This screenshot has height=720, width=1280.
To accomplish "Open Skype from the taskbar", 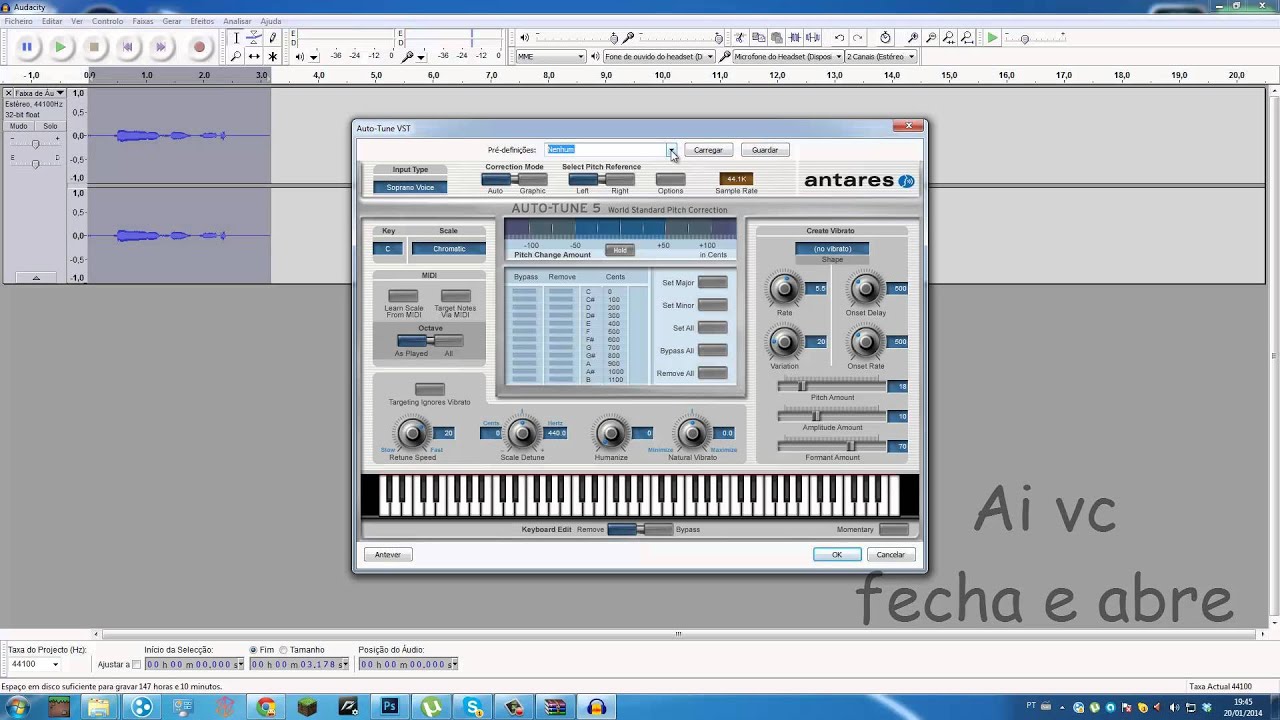I will pyautogui.click(x=473, y=707).
